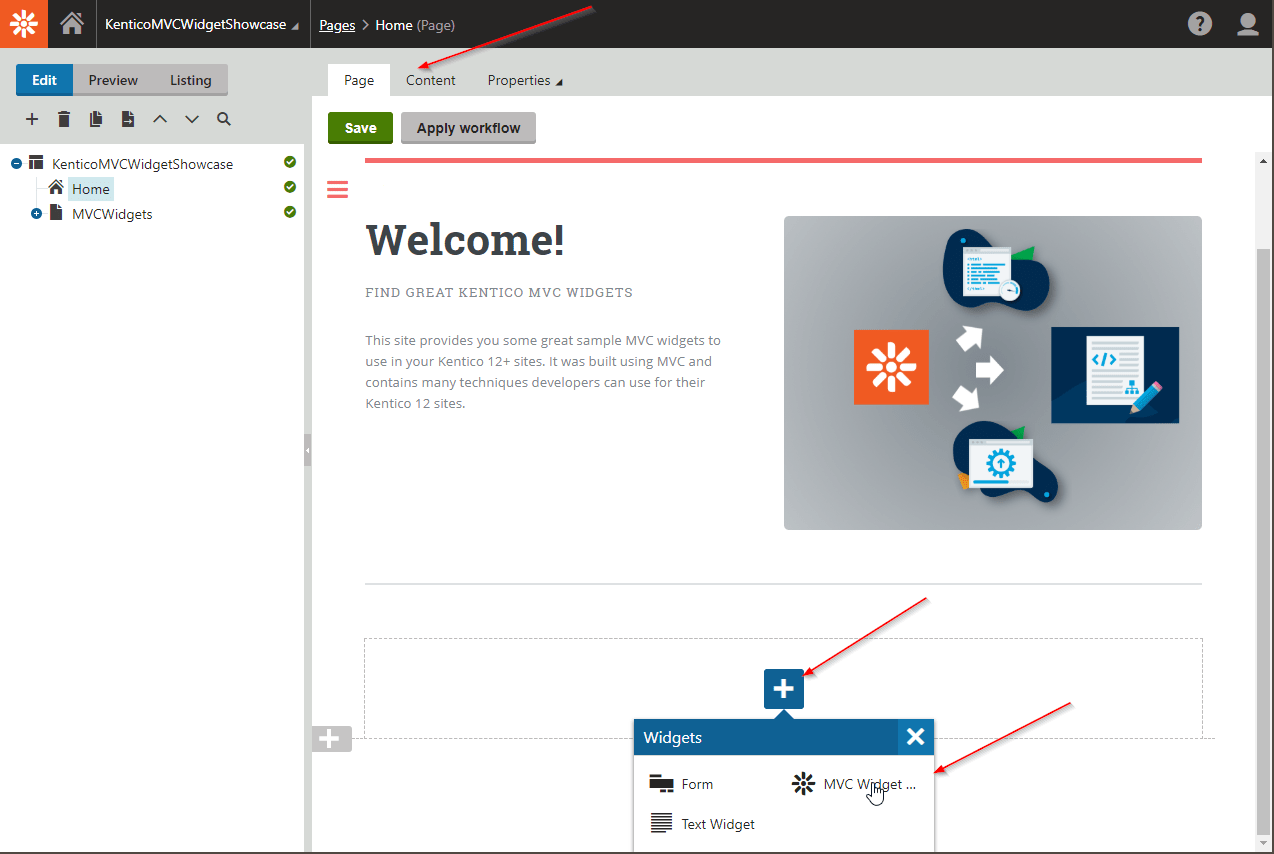Image resolution: width=1274 pixels, height=854 pixels.
Task: Select KenticoMVCWidgetShowcase root tree item
Action: [142, 164]
